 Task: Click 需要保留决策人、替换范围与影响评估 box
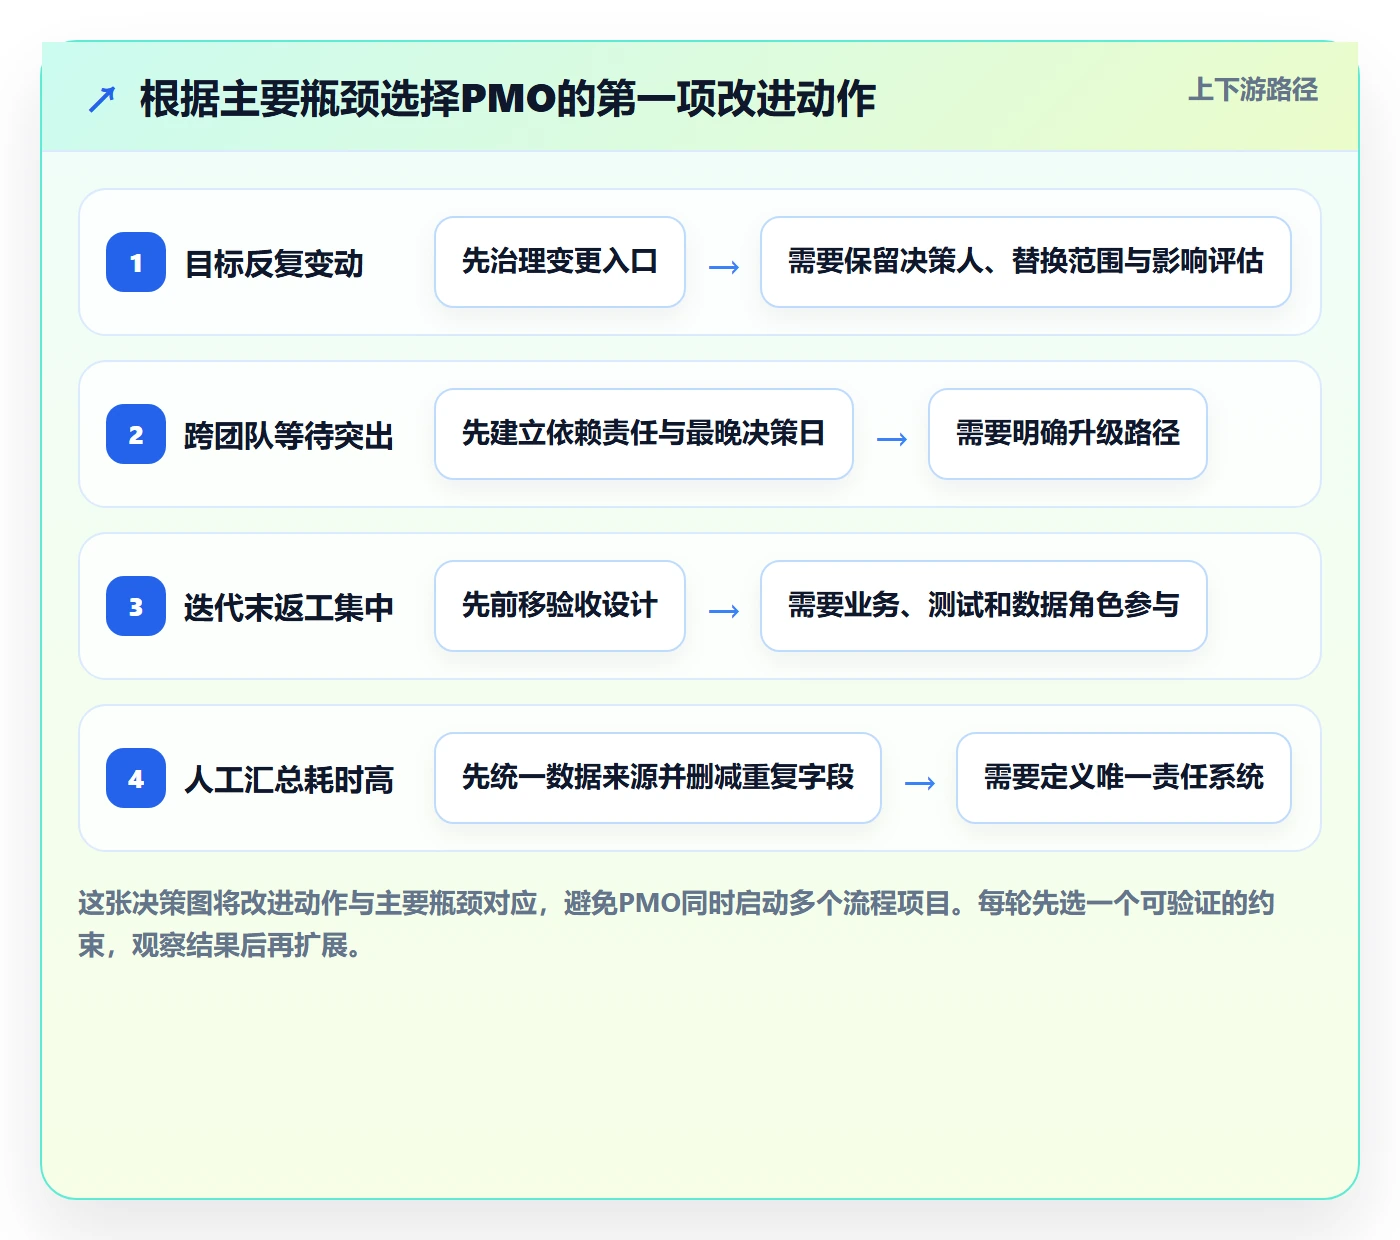point(1026,262)
